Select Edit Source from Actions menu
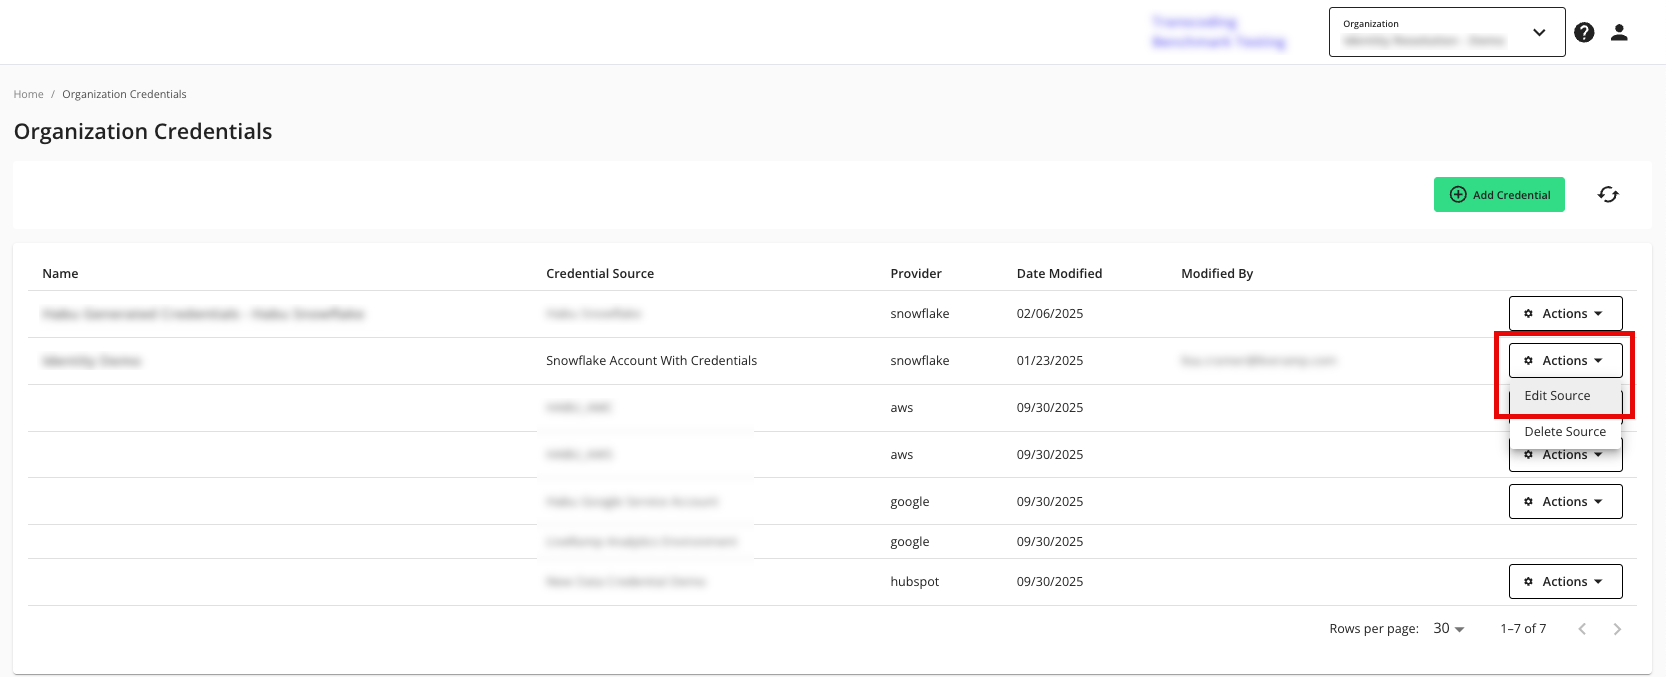The height and width of the screenshot is (677, 1666). pyautogui.click(x=1557, y=396)
